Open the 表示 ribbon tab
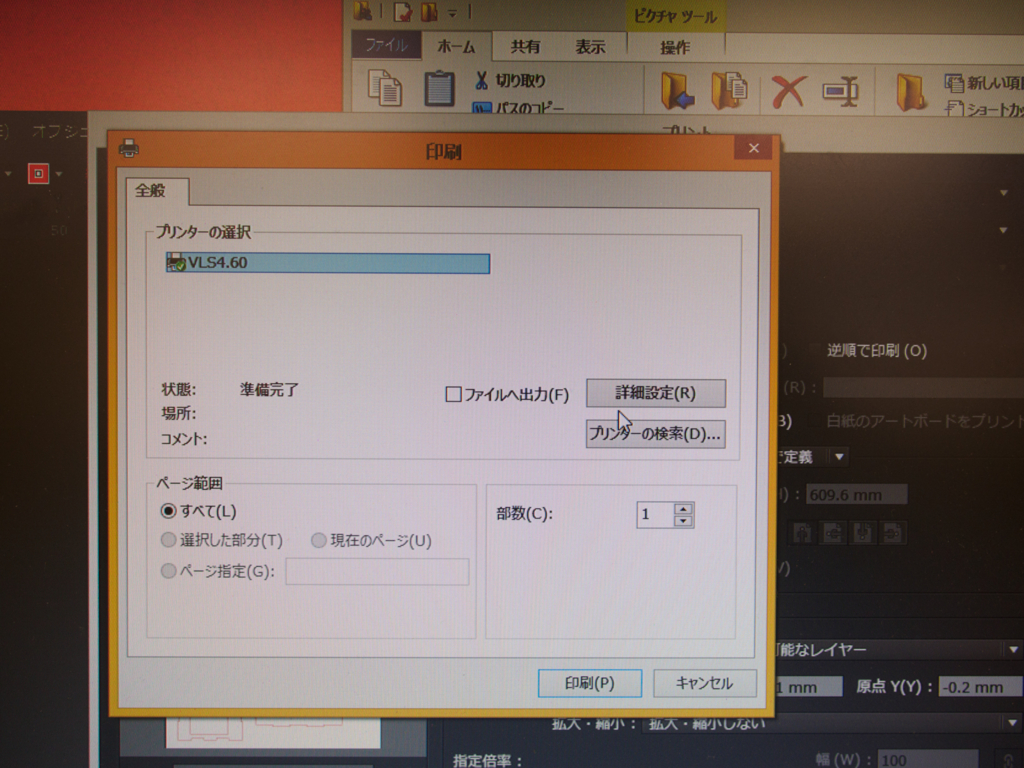 (x=590, y=47)
